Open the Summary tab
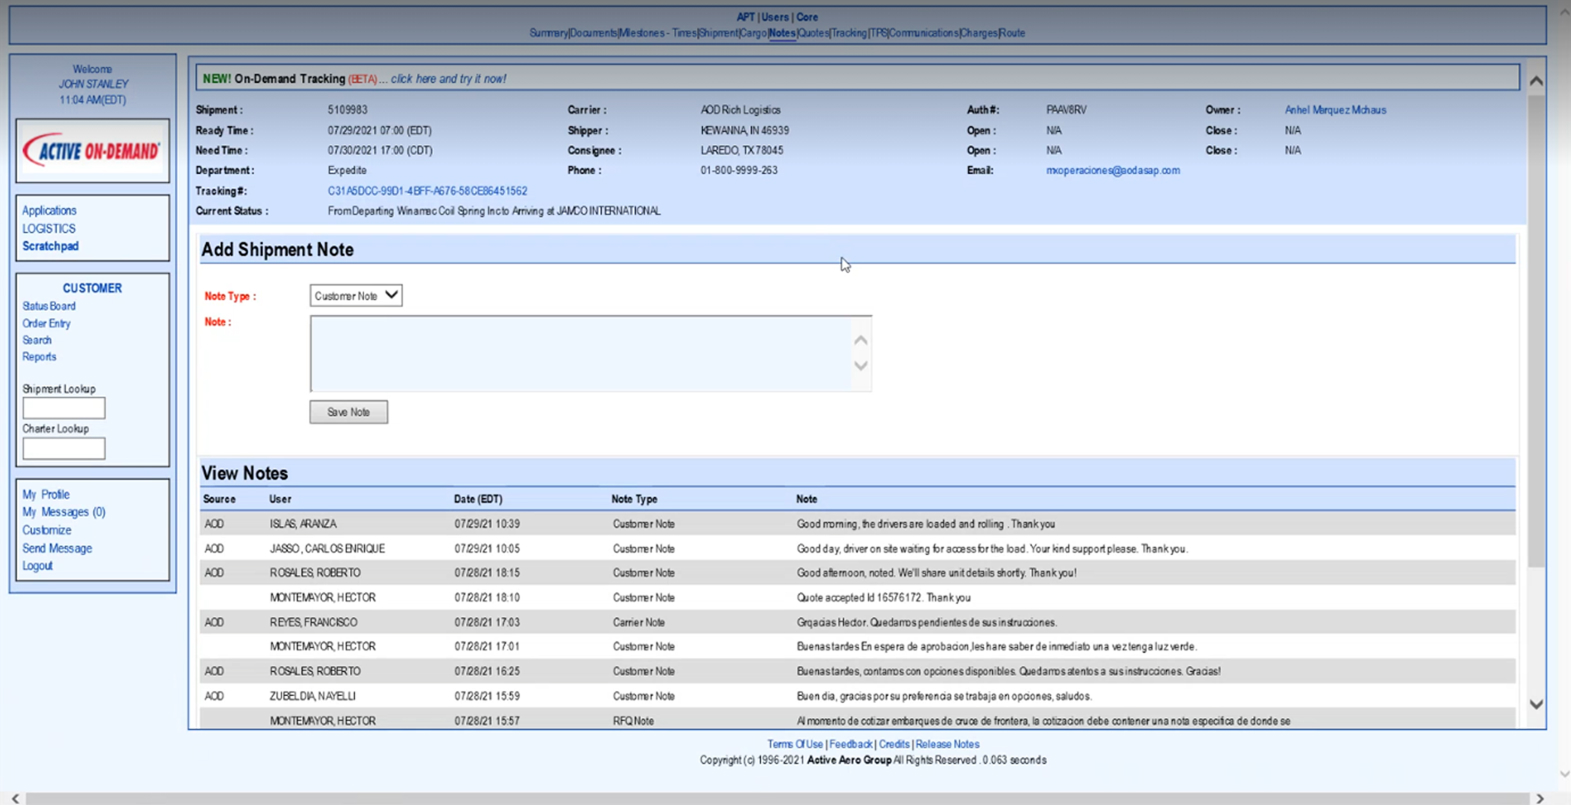The height and width of the screenshot is (805, 1571). pos(548,33)
